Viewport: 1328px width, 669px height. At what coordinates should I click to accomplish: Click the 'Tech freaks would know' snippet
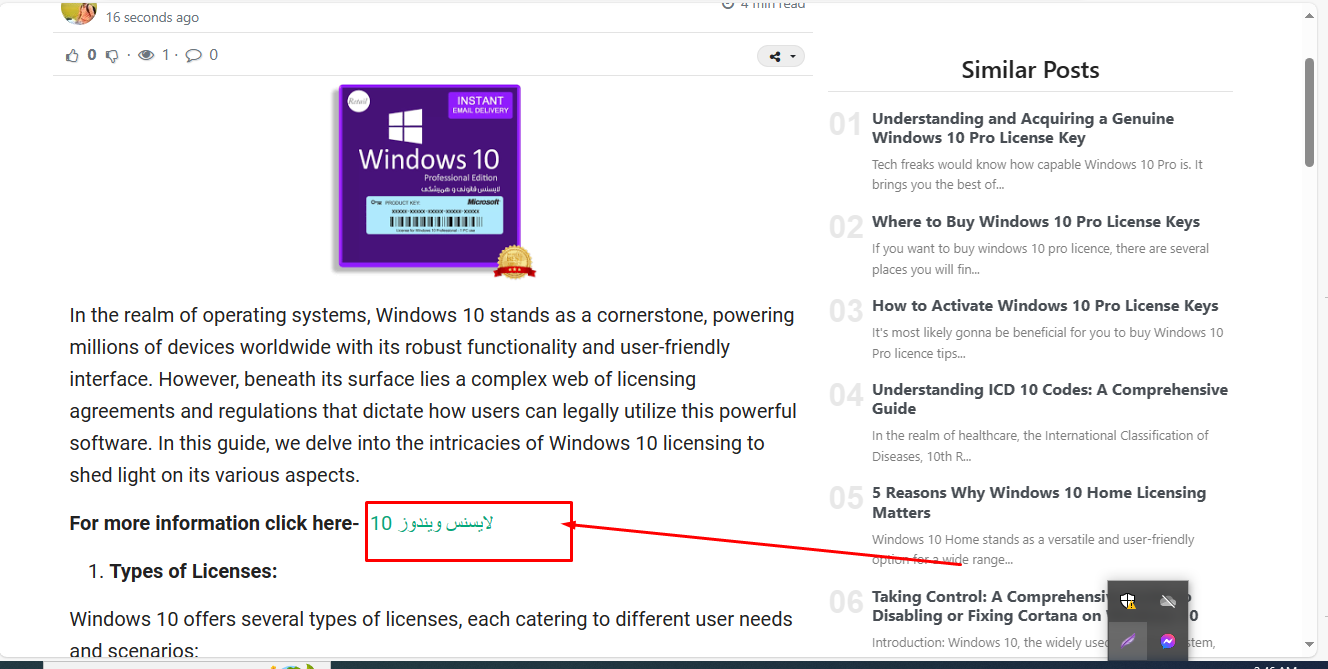1037,174
